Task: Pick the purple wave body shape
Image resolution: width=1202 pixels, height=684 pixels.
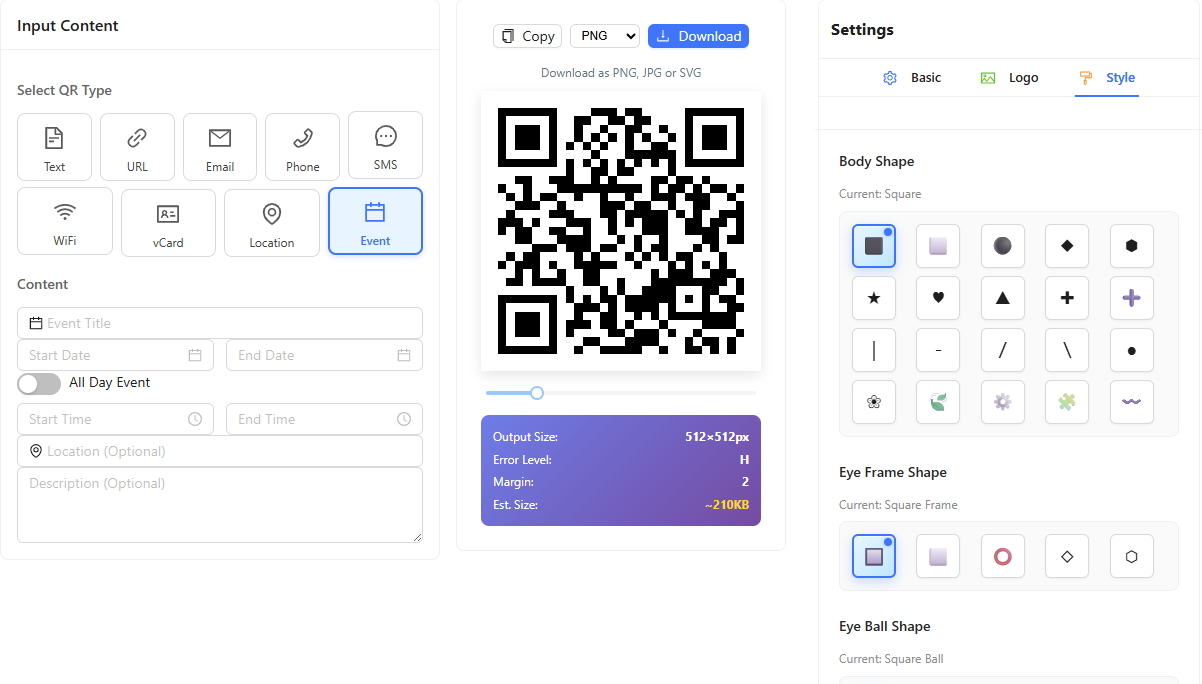Action: point(1132,402)
